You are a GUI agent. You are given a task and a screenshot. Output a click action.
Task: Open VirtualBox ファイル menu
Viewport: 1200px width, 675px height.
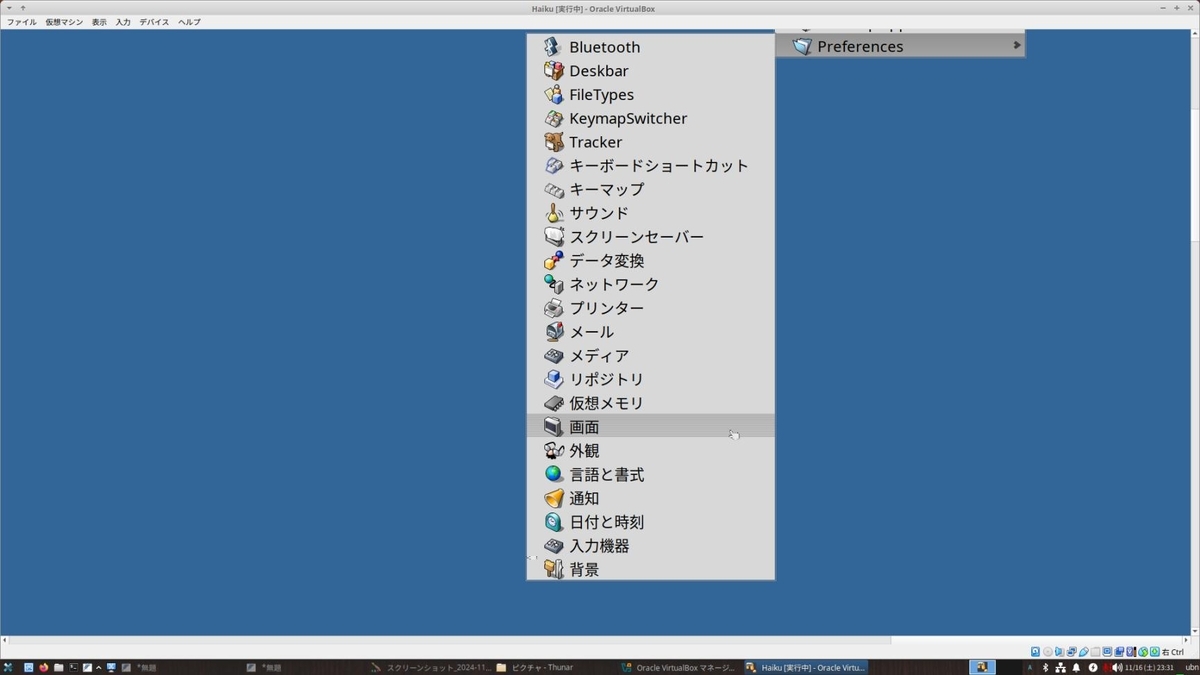pos(22,22)
